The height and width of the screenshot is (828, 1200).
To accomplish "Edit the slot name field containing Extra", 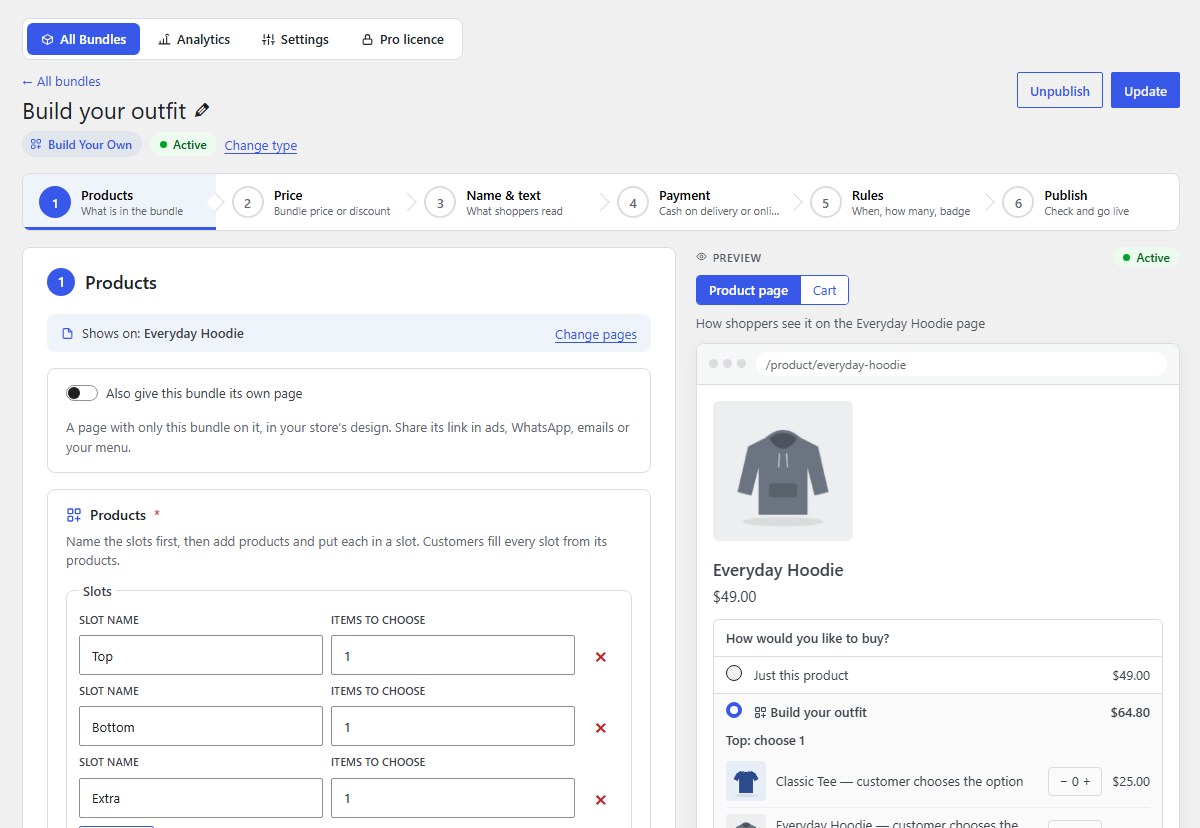I will (201, 798).
